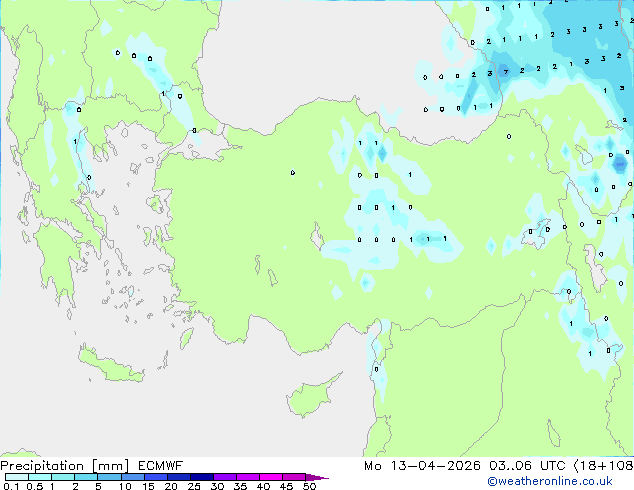This screenshot has height=490, width=634.
Task: Click the '[mm]' unit label
Action: (x=111, y=466)
